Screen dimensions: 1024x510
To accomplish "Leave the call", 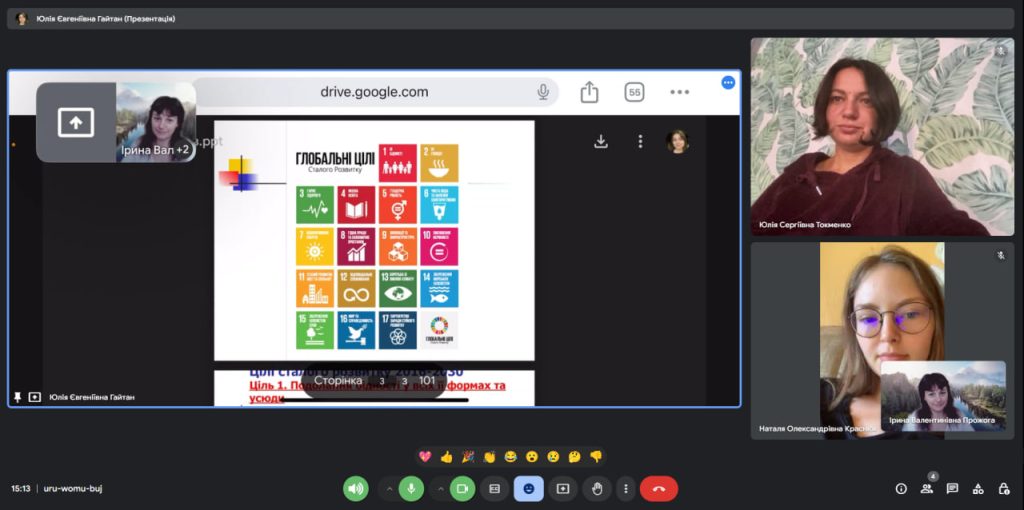I will (x=658, y=488).
